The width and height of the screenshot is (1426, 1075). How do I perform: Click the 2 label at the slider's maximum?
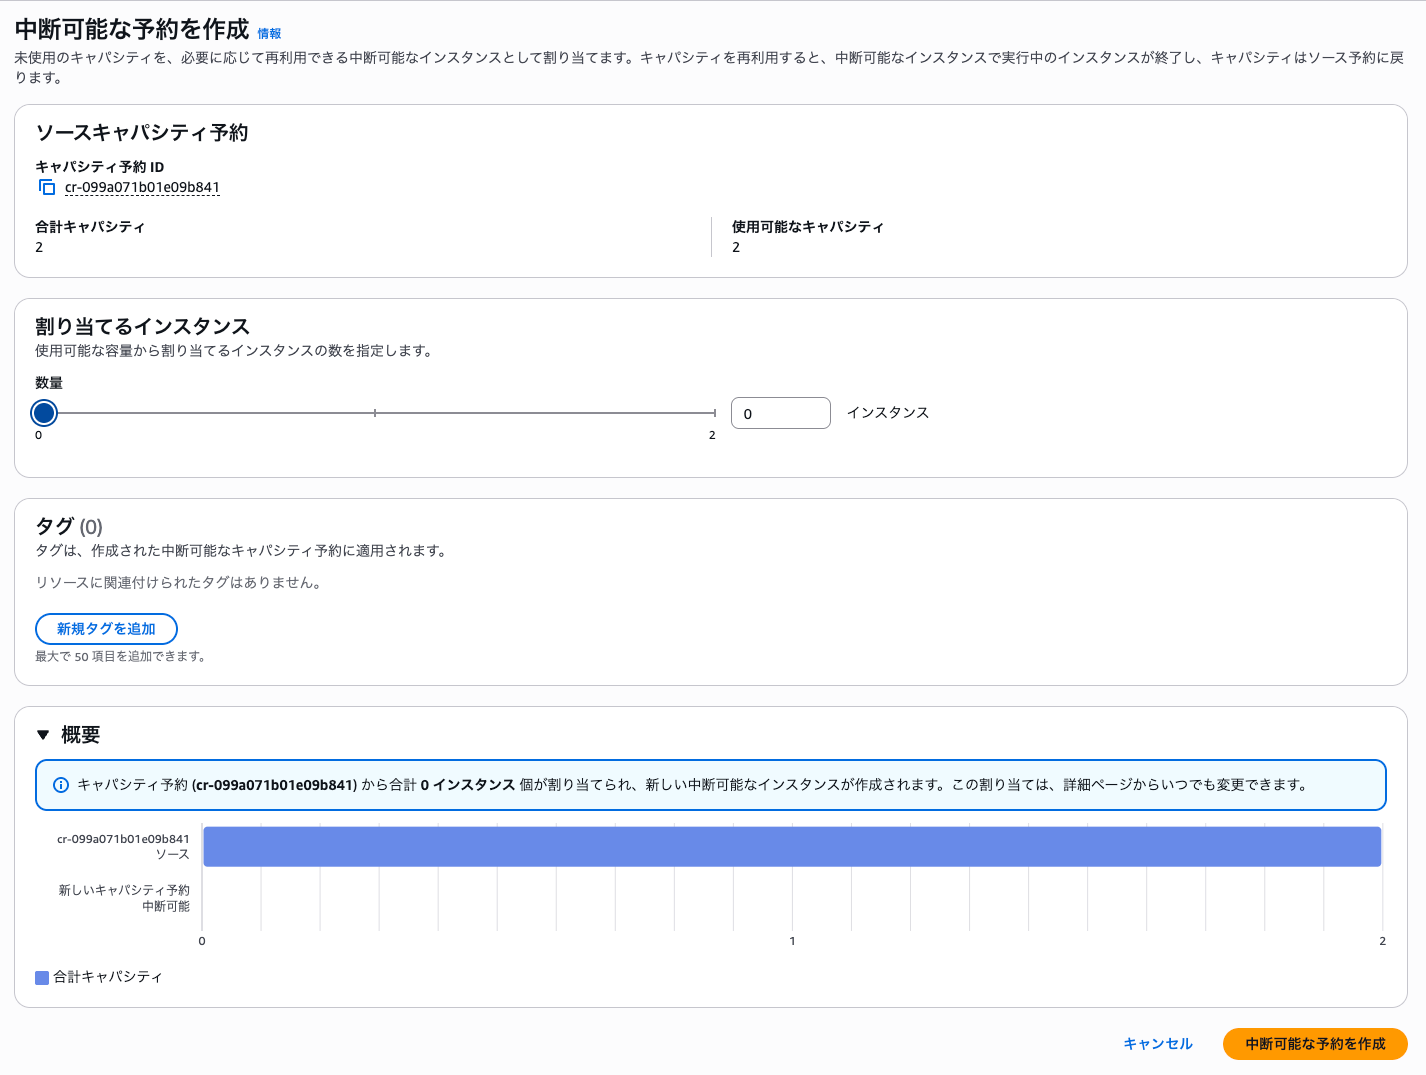click(712, 435)
